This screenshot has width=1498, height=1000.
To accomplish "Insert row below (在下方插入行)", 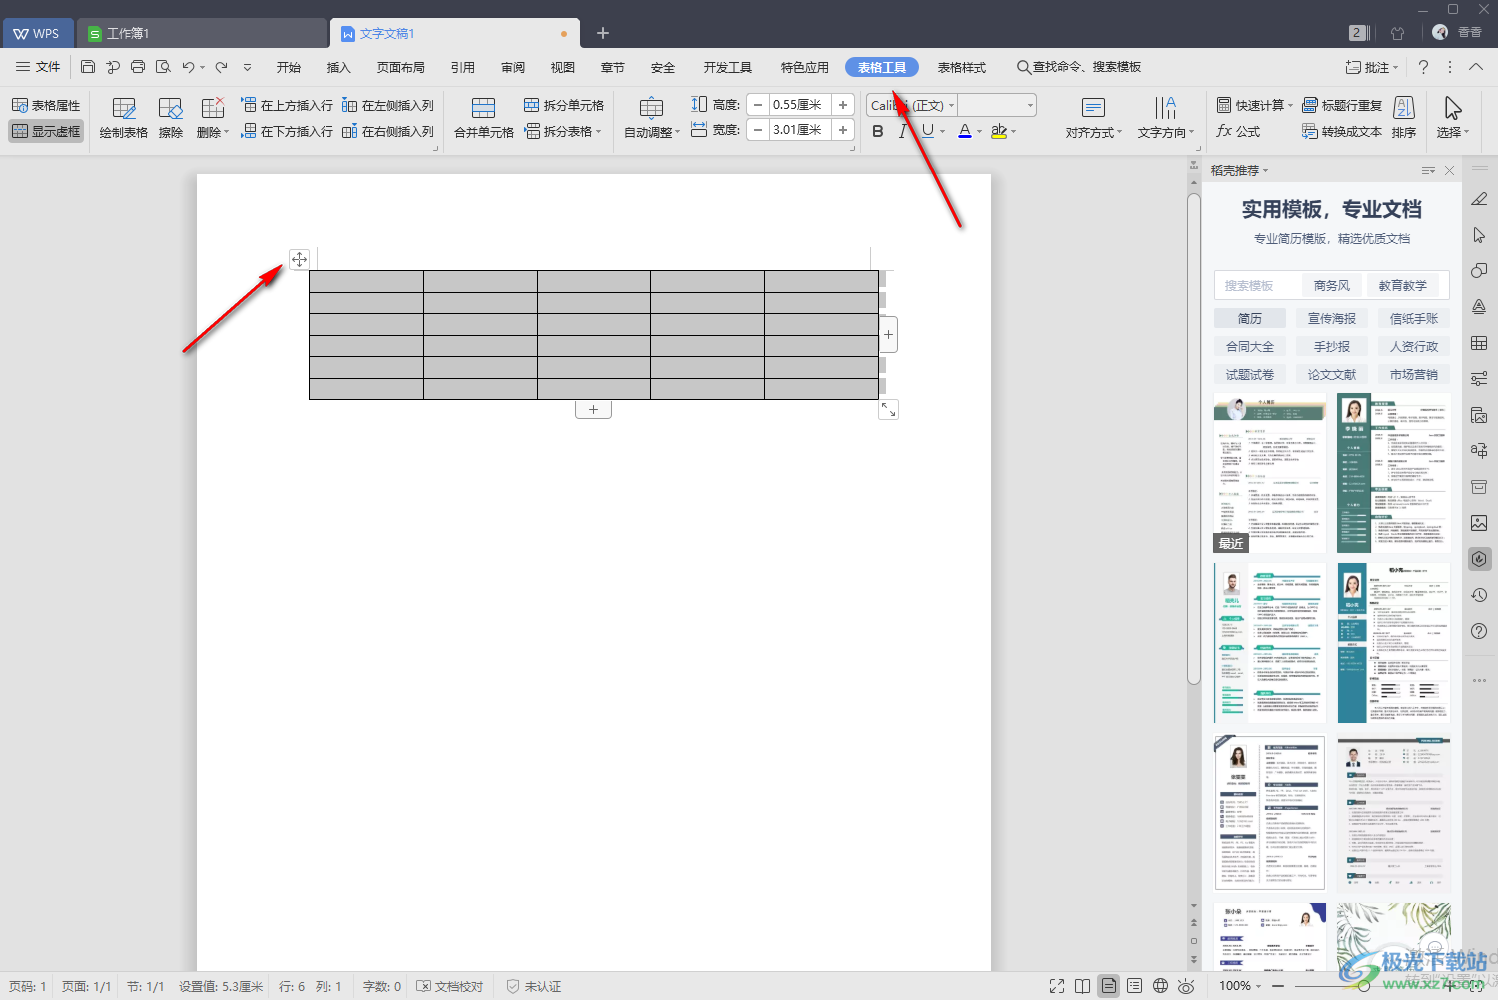I will pos(287,131).
